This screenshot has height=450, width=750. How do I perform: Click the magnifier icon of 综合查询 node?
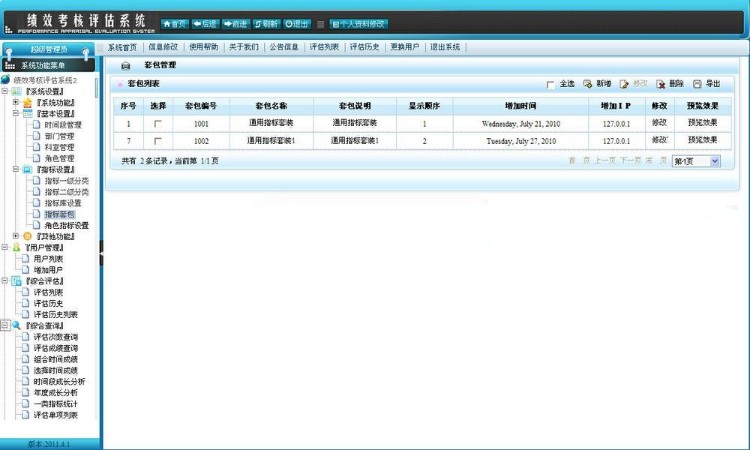click(x=16, y=326)
